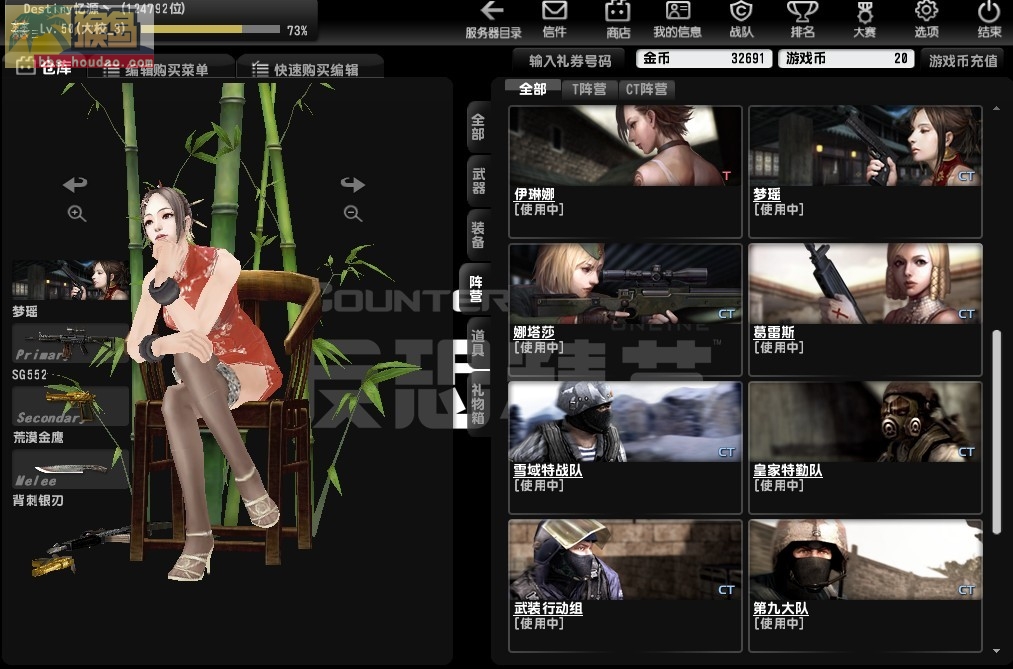Screen dimensions: 1013x669
Task: Click the 输入礼券号码 coupon button
Action: pos(570,61)
